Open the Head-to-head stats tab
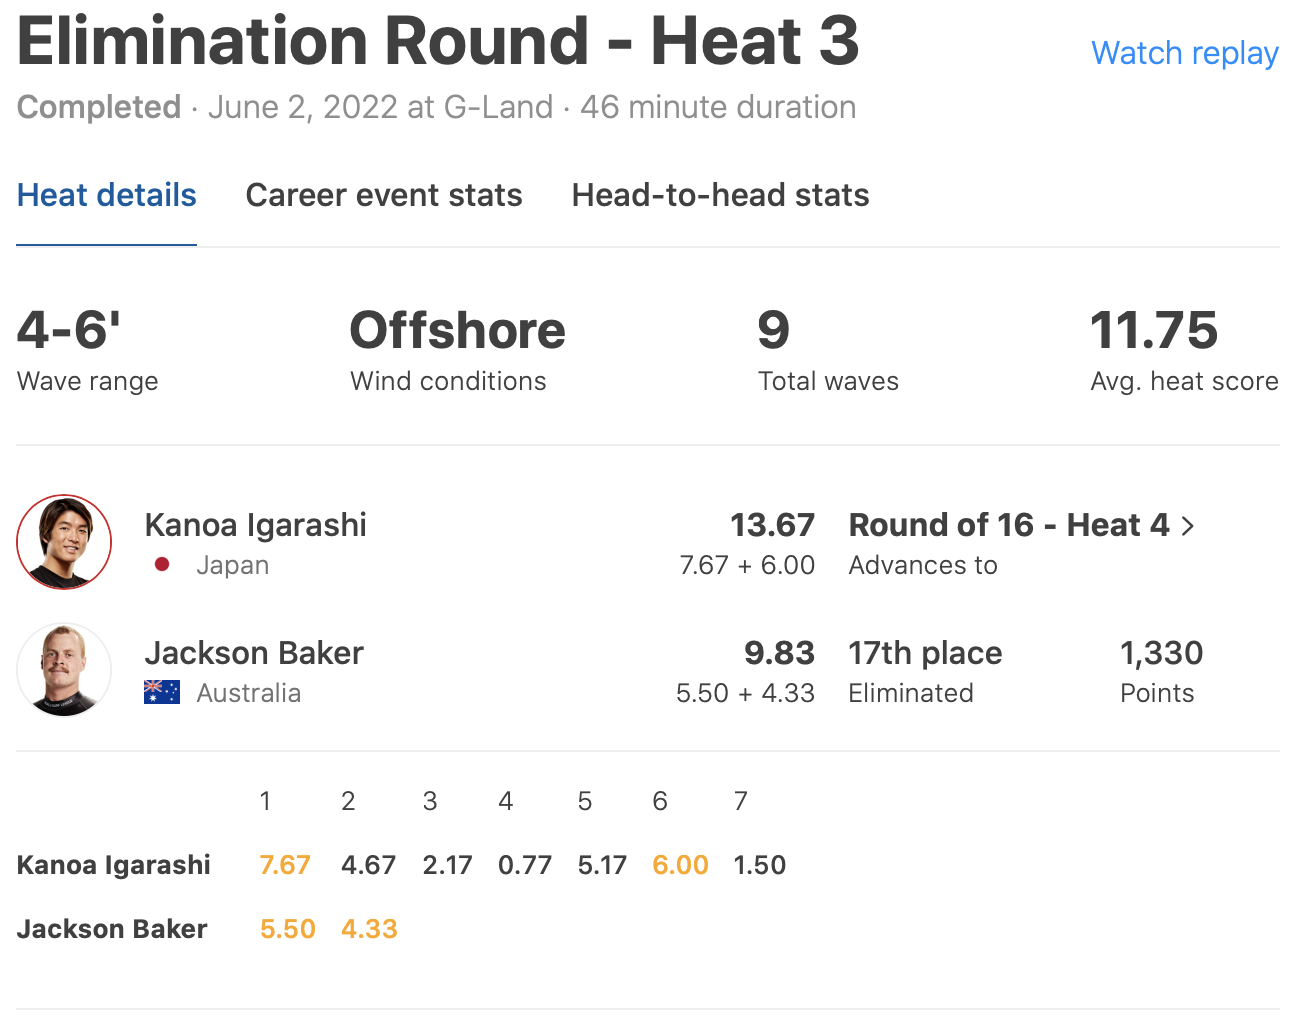This screenshot has height=1018, width=1306. 720,195
